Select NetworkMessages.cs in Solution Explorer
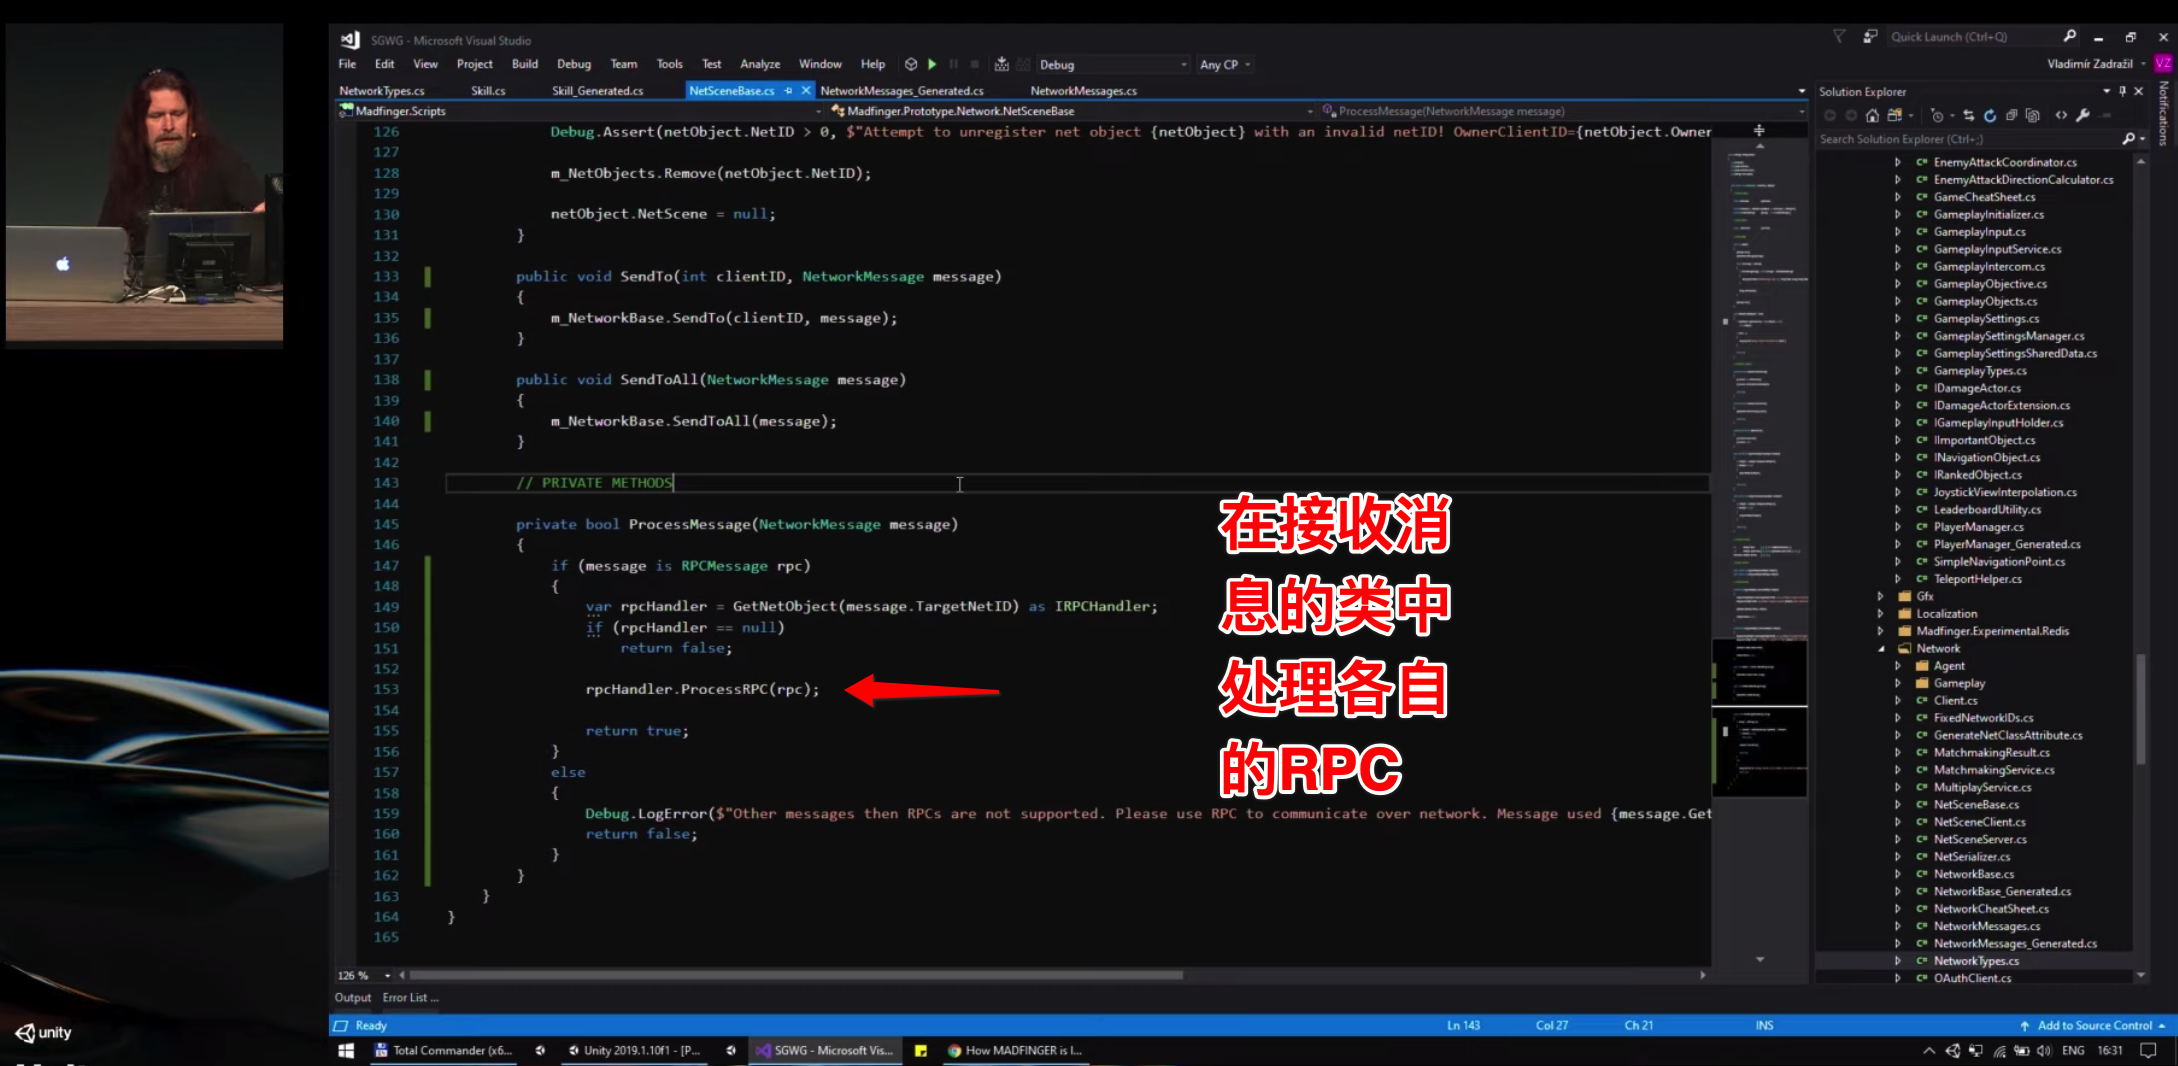Viewport: 2178px width, 1066px height. 1986,926
